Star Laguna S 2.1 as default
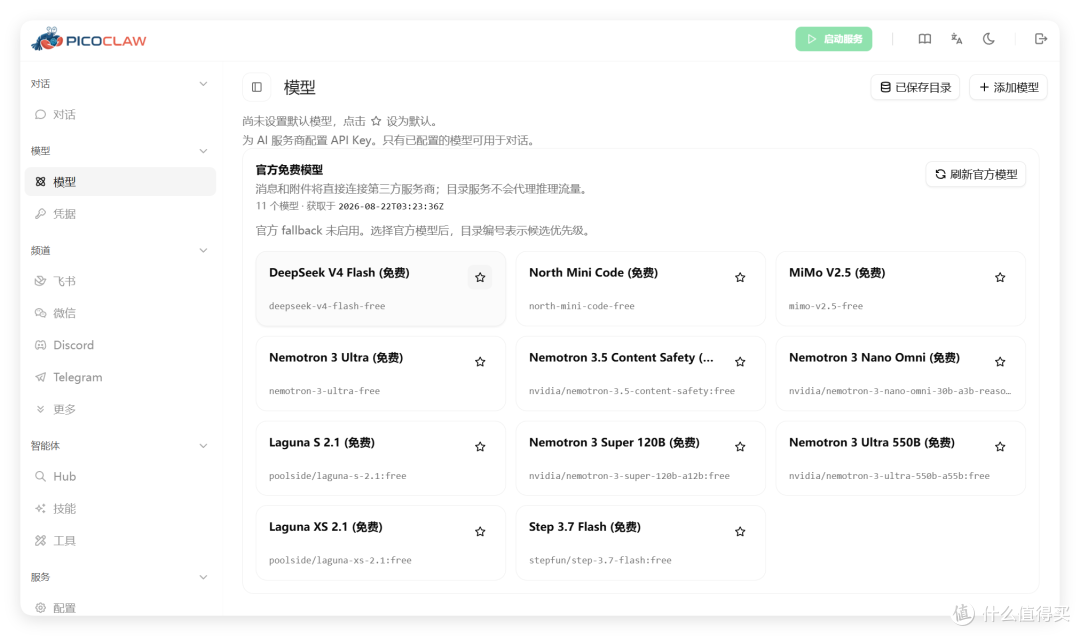Image resolution: width=1080 pixels, height=636 pixels. point(480,447)
